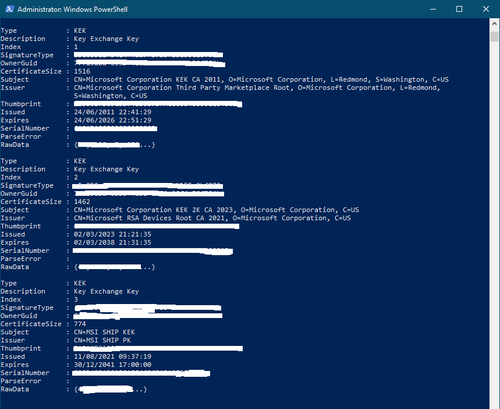Screen dimensions: 500x409
Task: Click the issued date 24/06/2011 22:41:29
Action: [x=112, y=112]
